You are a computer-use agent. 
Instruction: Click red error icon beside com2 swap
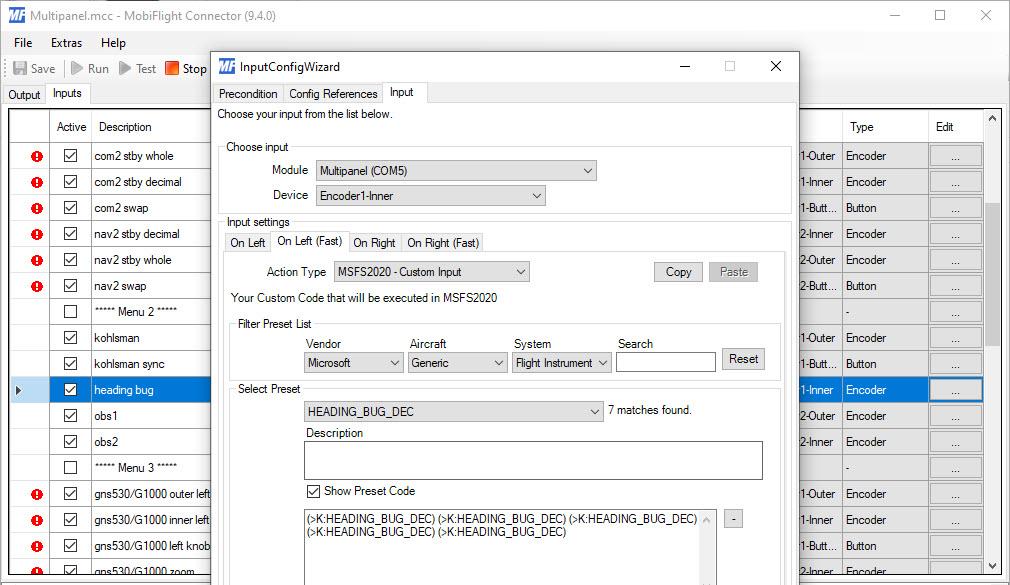[x=37, y=208]
